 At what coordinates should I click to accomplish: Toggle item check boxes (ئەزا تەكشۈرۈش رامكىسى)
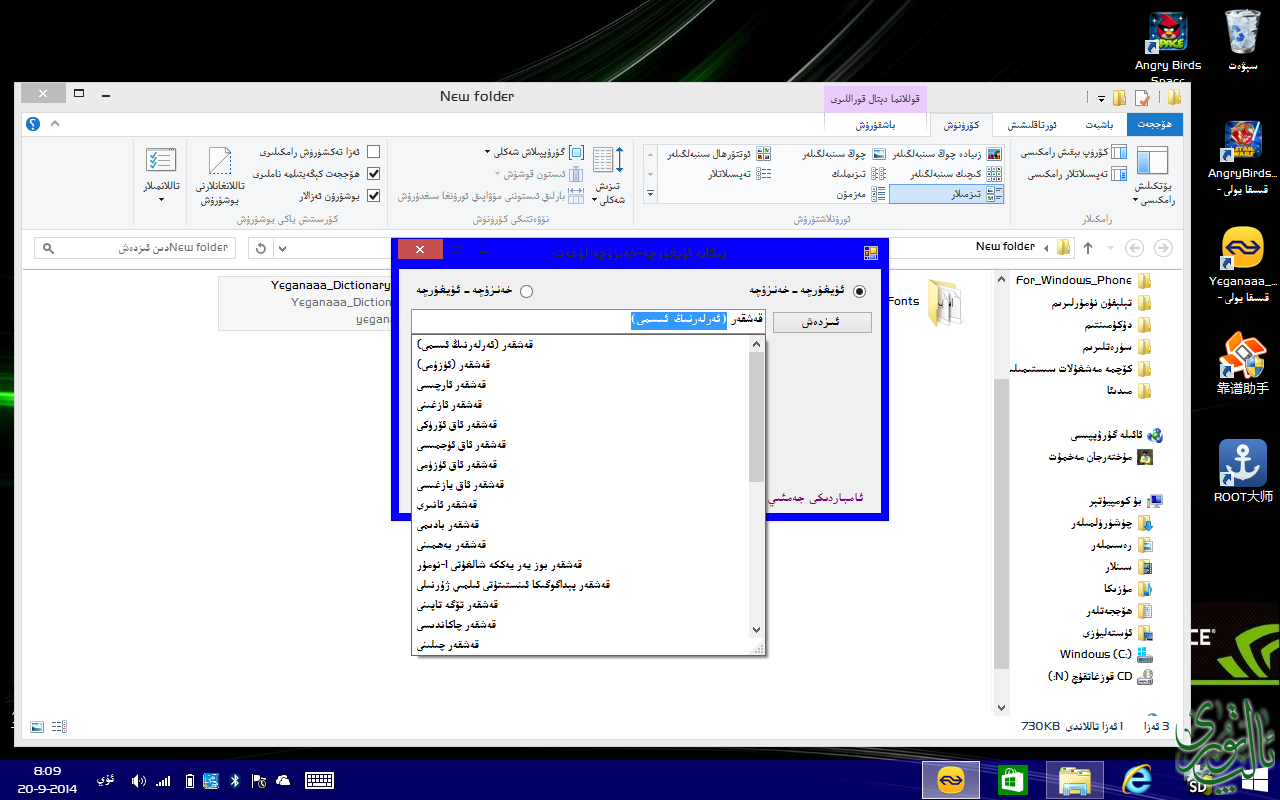(x=374, y=152)
